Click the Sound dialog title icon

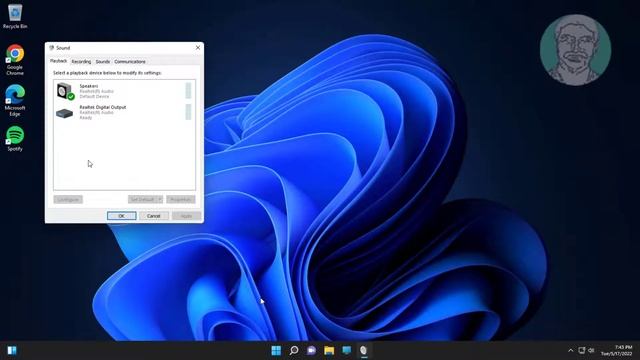(x=51, y=48)
